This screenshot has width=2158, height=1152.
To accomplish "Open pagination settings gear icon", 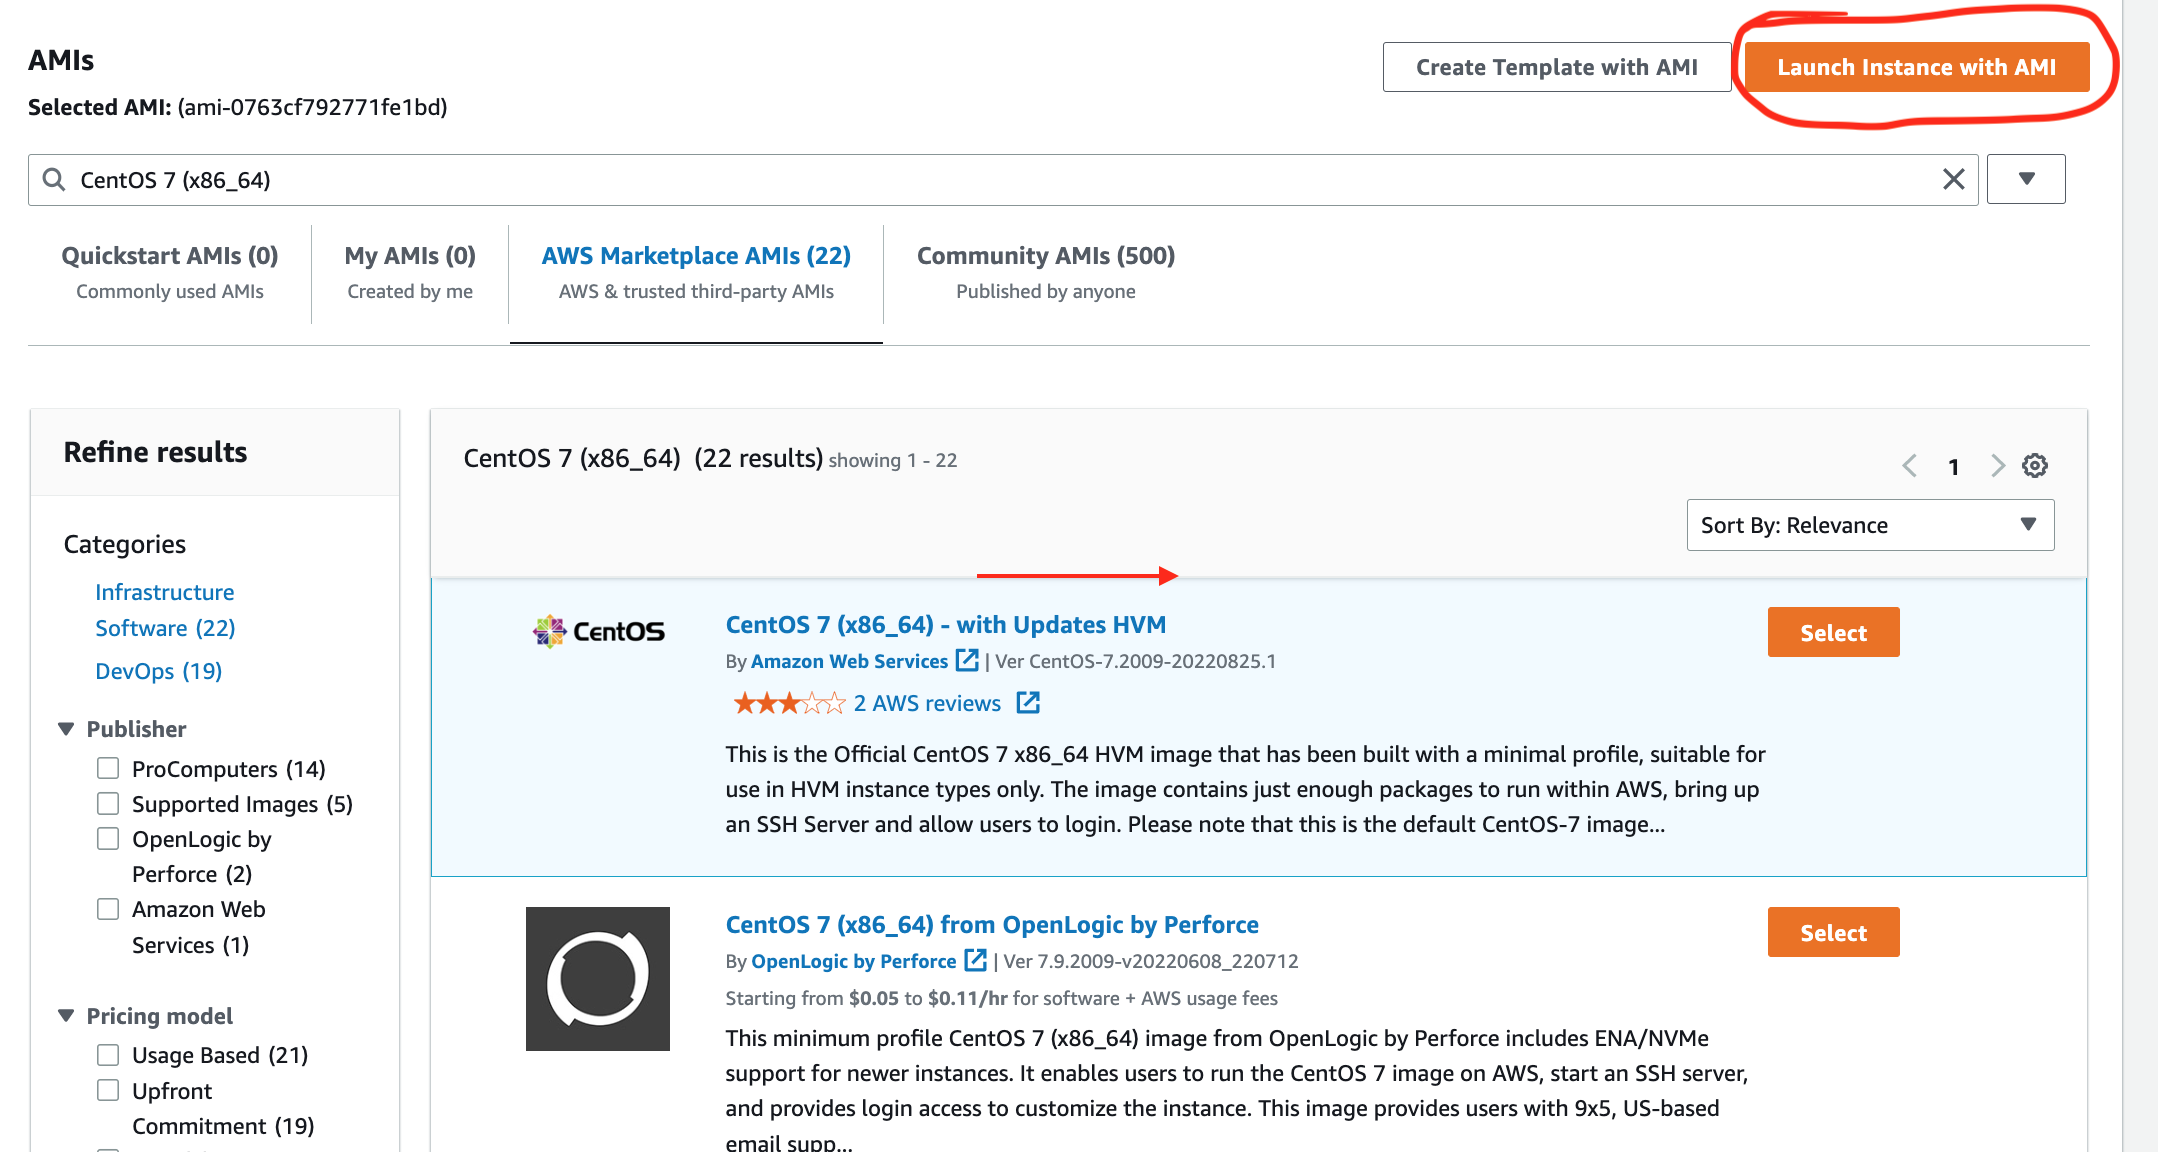I will (2034, 466).
